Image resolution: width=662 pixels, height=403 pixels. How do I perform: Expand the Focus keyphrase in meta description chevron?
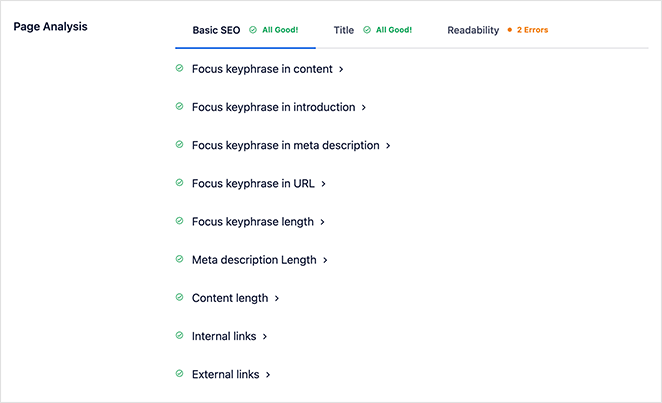click(x=388, y=146)
